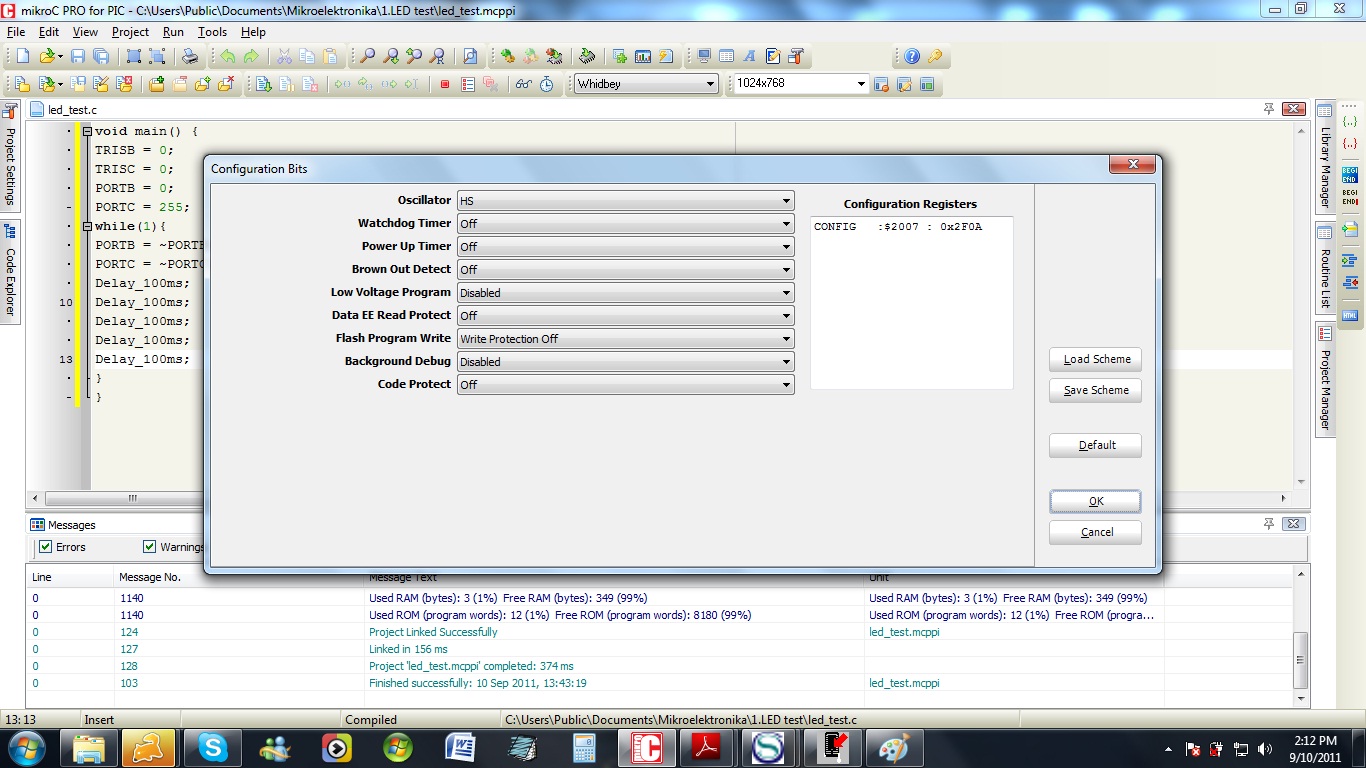Click the Save Scheme button

[1095, 391]
